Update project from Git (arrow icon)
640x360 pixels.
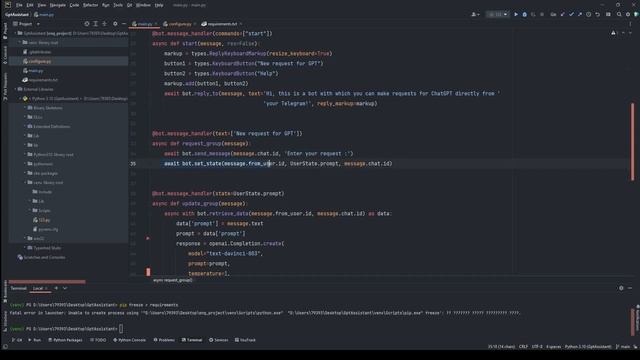[562, 14]
